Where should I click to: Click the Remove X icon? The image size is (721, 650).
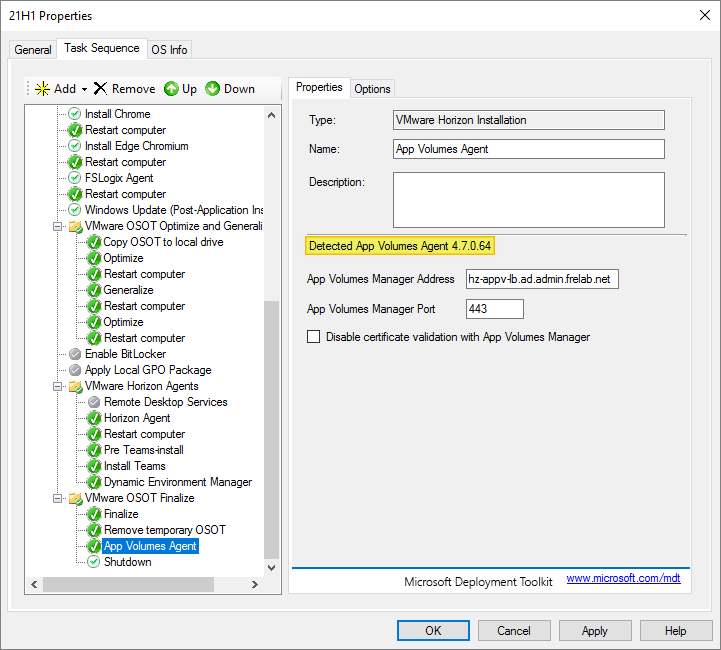(100, 89)
